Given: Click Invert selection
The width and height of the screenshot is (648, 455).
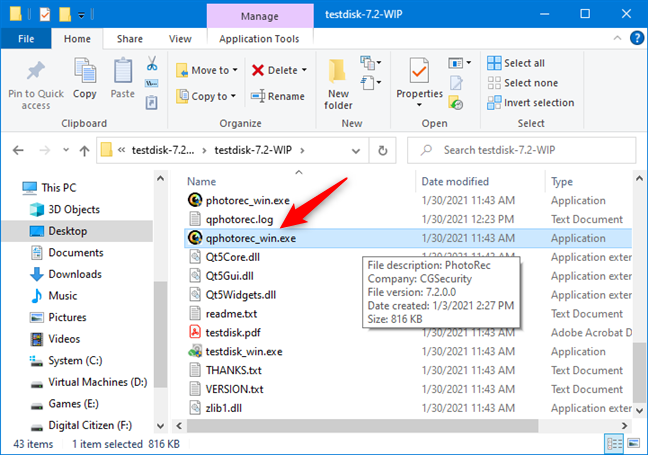Looking at the screenshot, I should (530, 102).
